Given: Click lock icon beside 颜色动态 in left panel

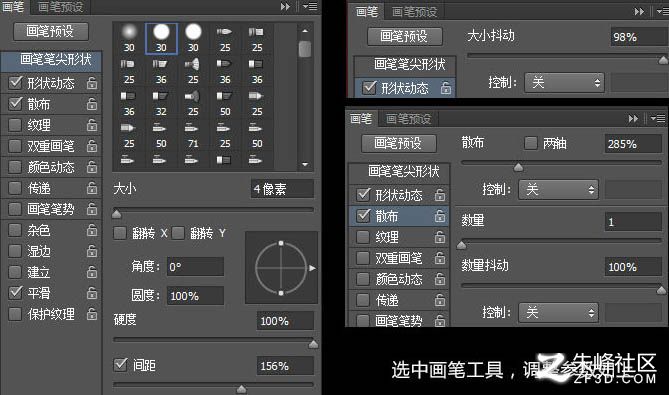Looking at the screenshot, I should (x=92, y=167).
